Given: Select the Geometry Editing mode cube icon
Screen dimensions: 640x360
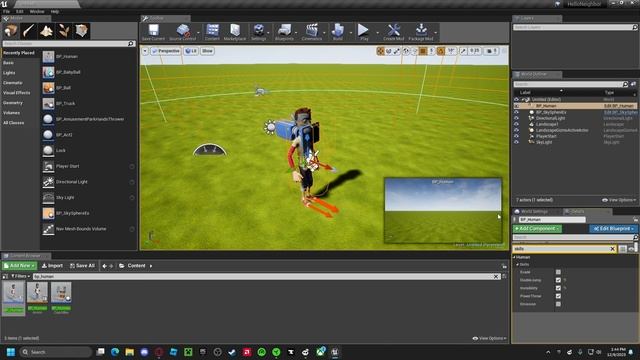Looking at the screenshot, I should (x=81, y=31).
